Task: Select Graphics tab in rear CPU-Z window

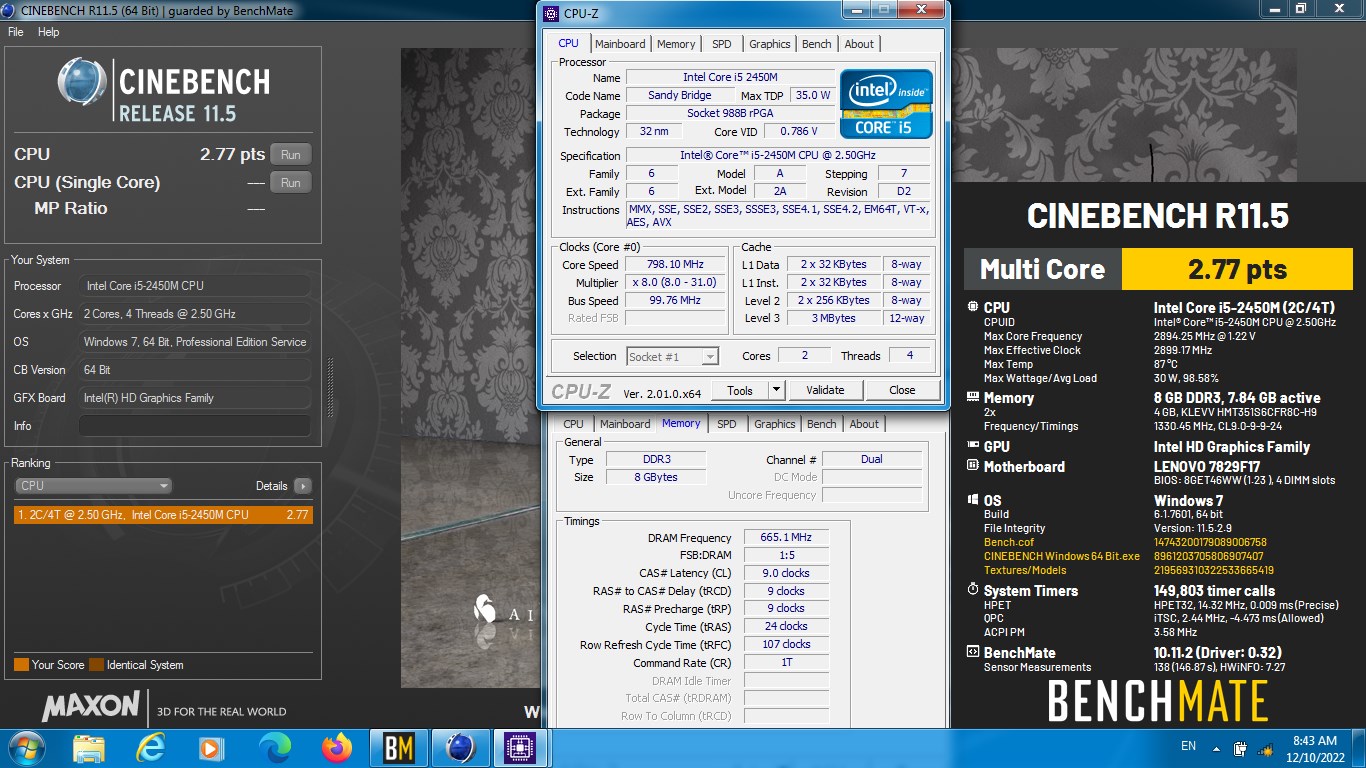Action: pyautogui.click(x=775, y=424)
